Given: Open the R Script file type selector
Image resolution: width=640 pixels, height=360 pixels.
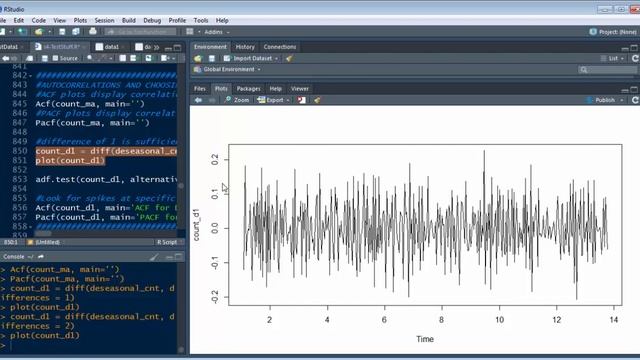Looking at the screenshot, I should tap(169, 242).
